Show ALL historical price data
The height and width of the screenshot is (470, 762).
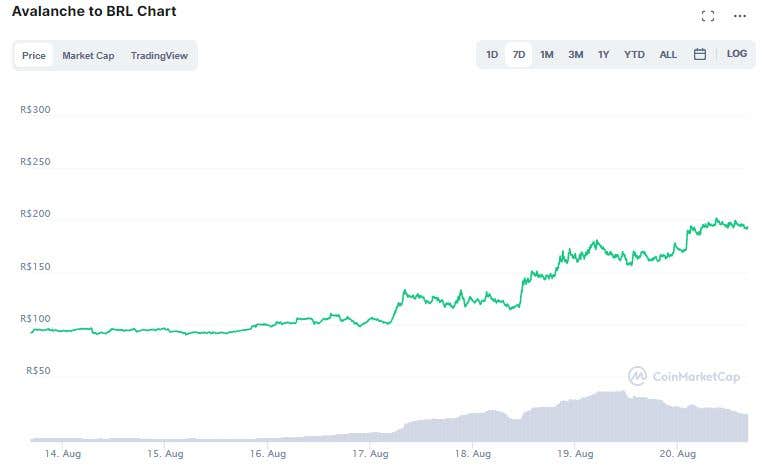point(668,55)
